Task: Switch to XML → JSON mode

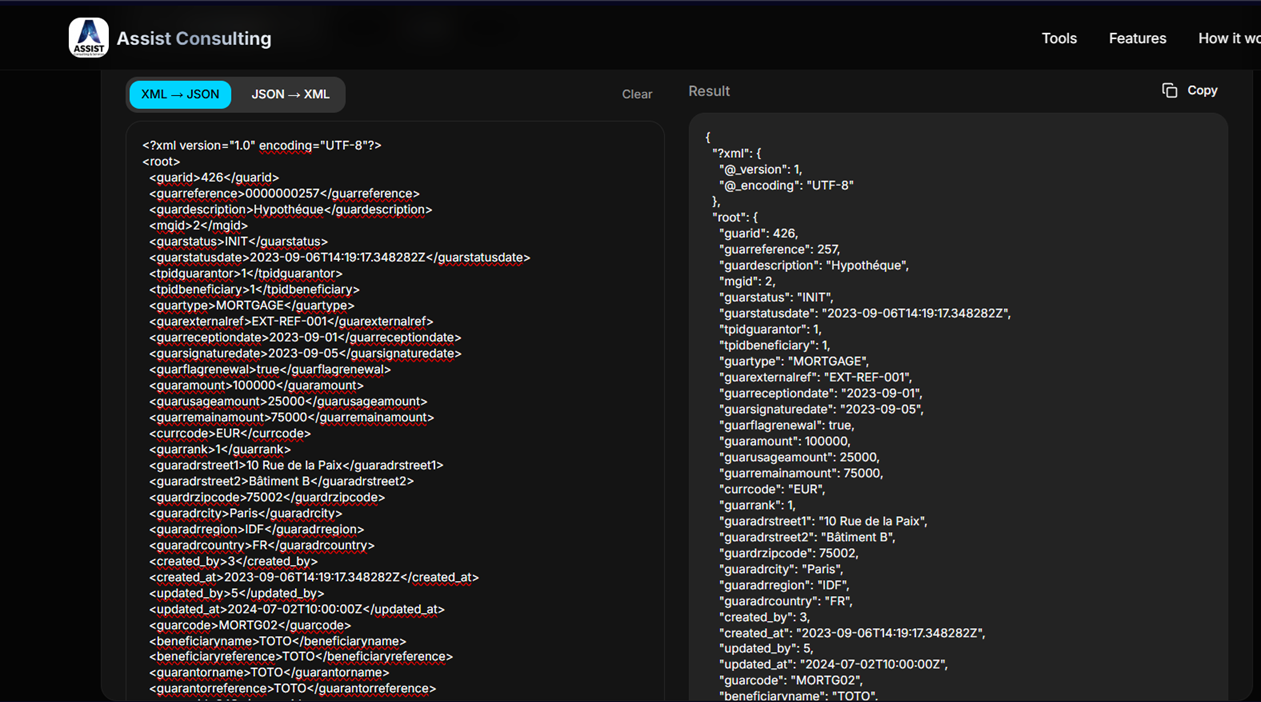Action: click(x=180, y=94)
